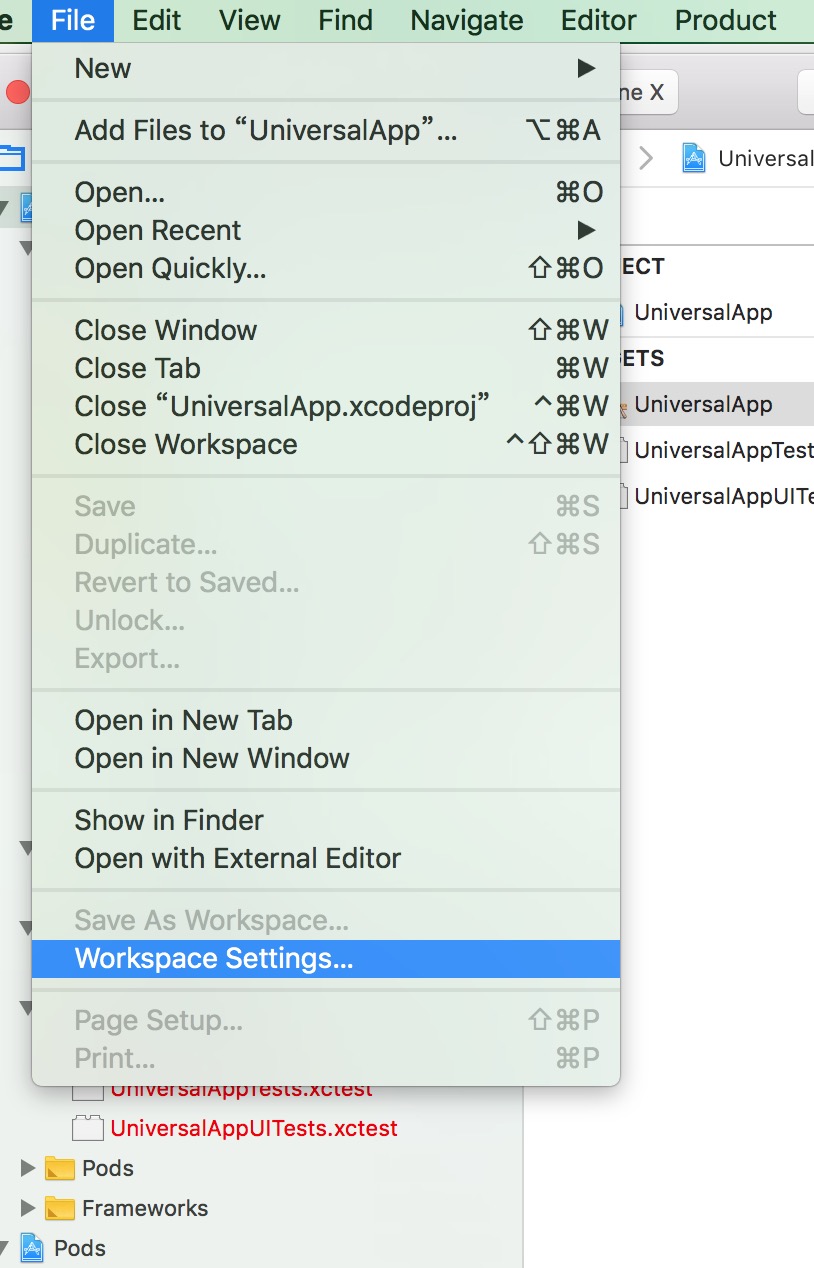The image size is (814, 1268).
Task: Open the View menu
Action: click(x=250, y=20)
